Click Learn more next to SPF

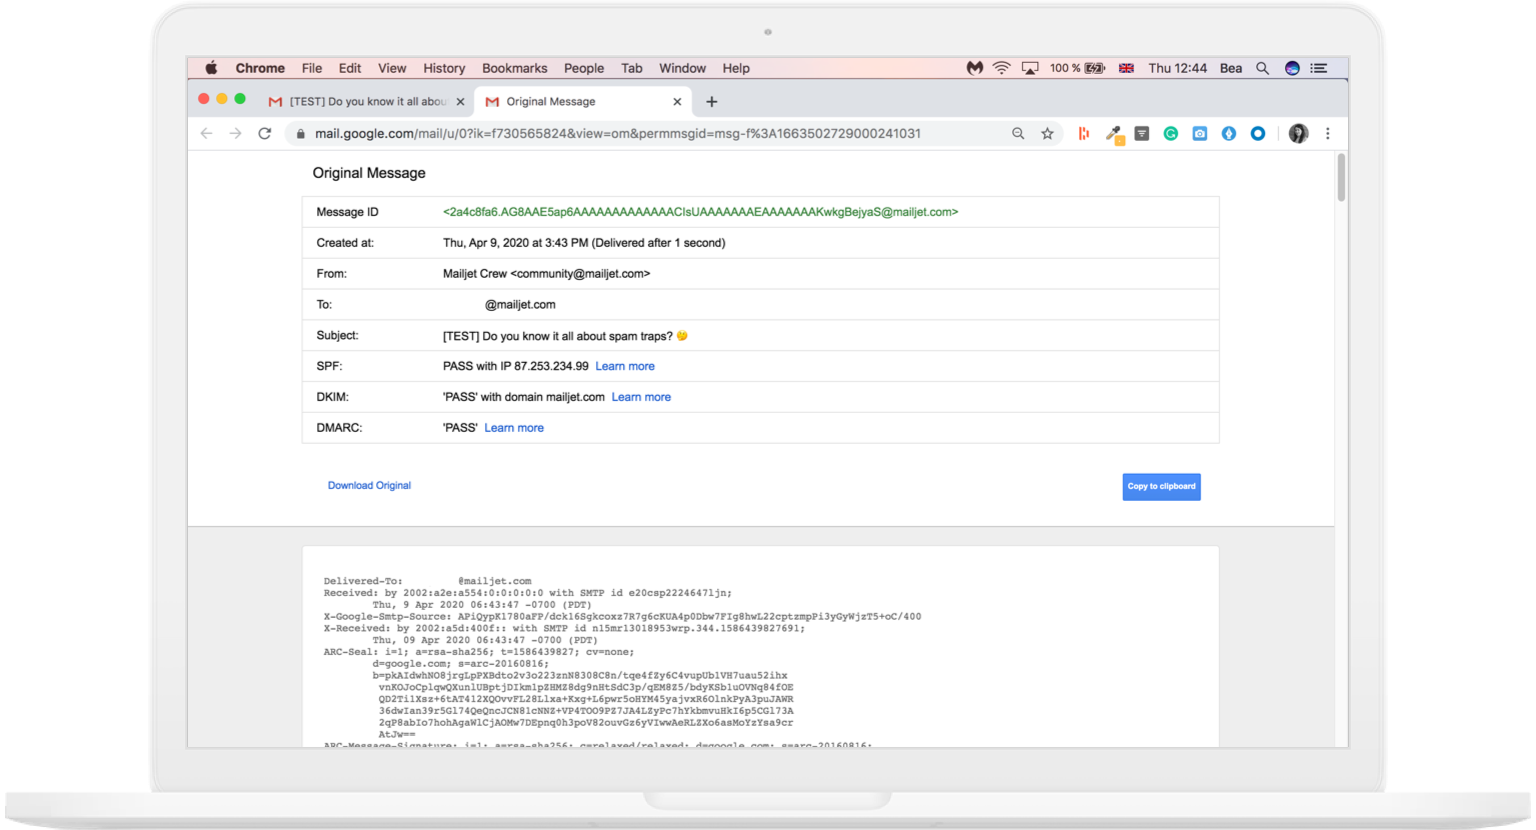625,366
